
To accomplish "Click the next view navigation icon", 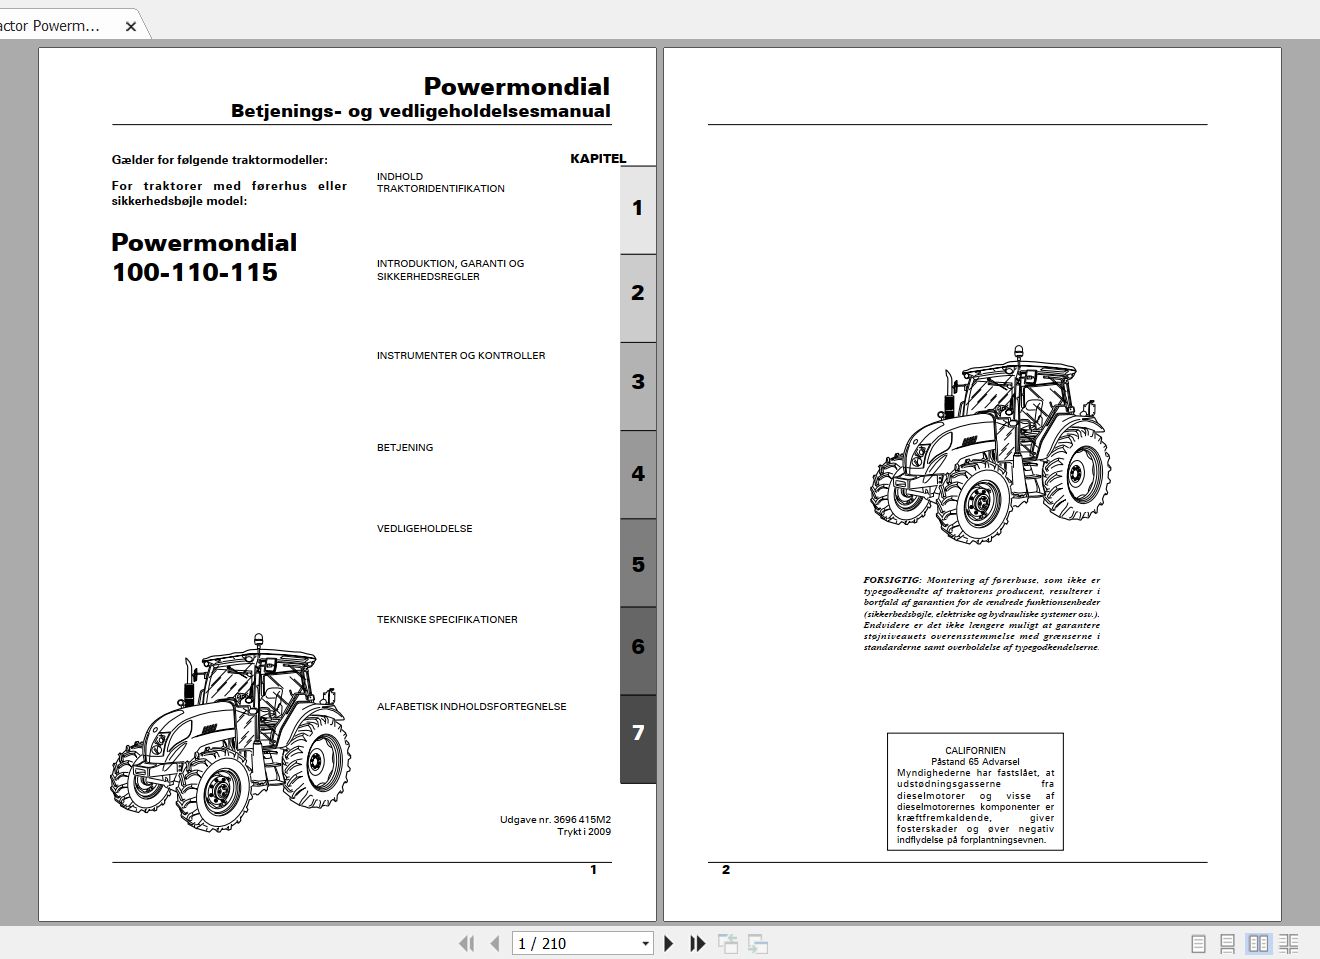I will click(758, 943).
